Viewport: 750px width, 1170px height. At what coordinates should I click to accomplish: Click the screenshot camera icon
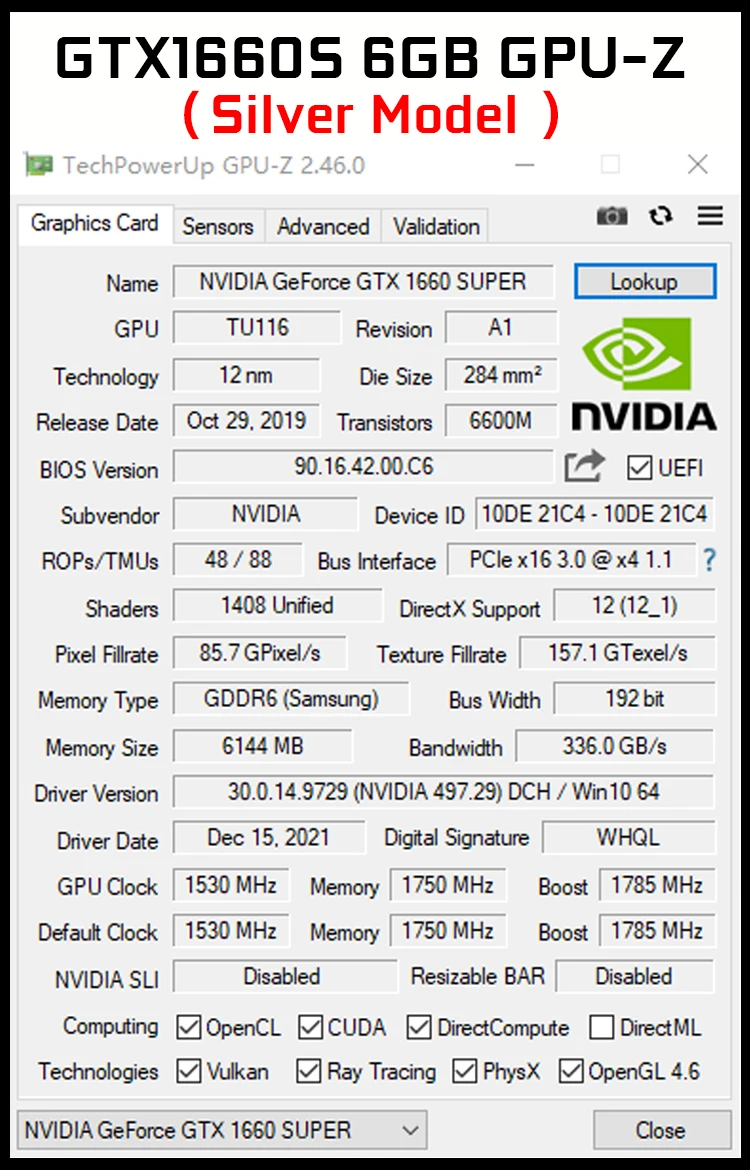611,216
